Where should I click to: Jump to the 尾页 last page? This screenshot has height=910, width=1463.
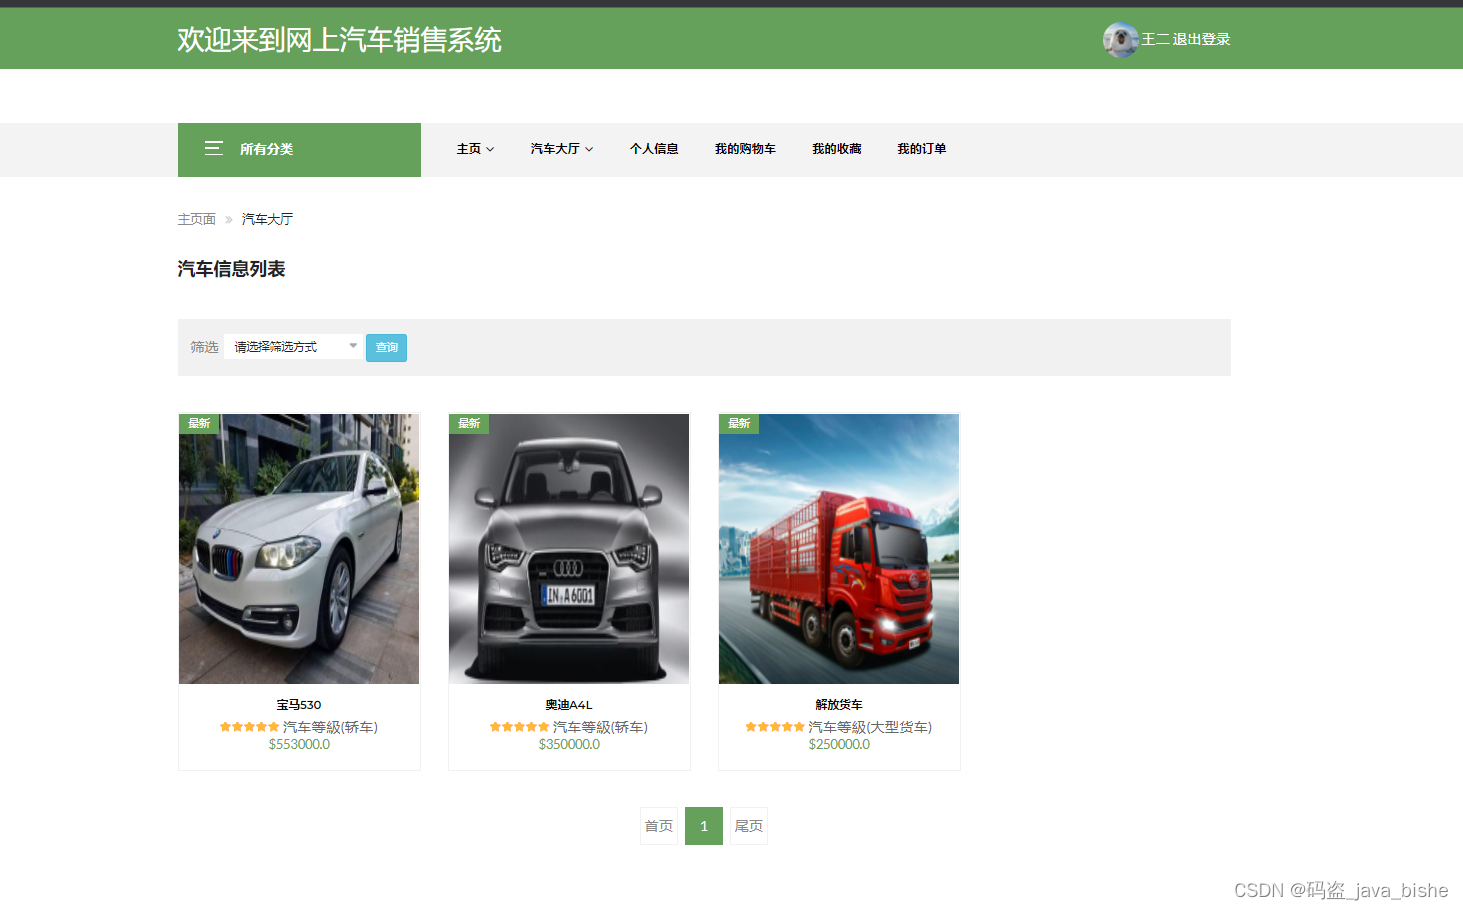click(749, 826)
